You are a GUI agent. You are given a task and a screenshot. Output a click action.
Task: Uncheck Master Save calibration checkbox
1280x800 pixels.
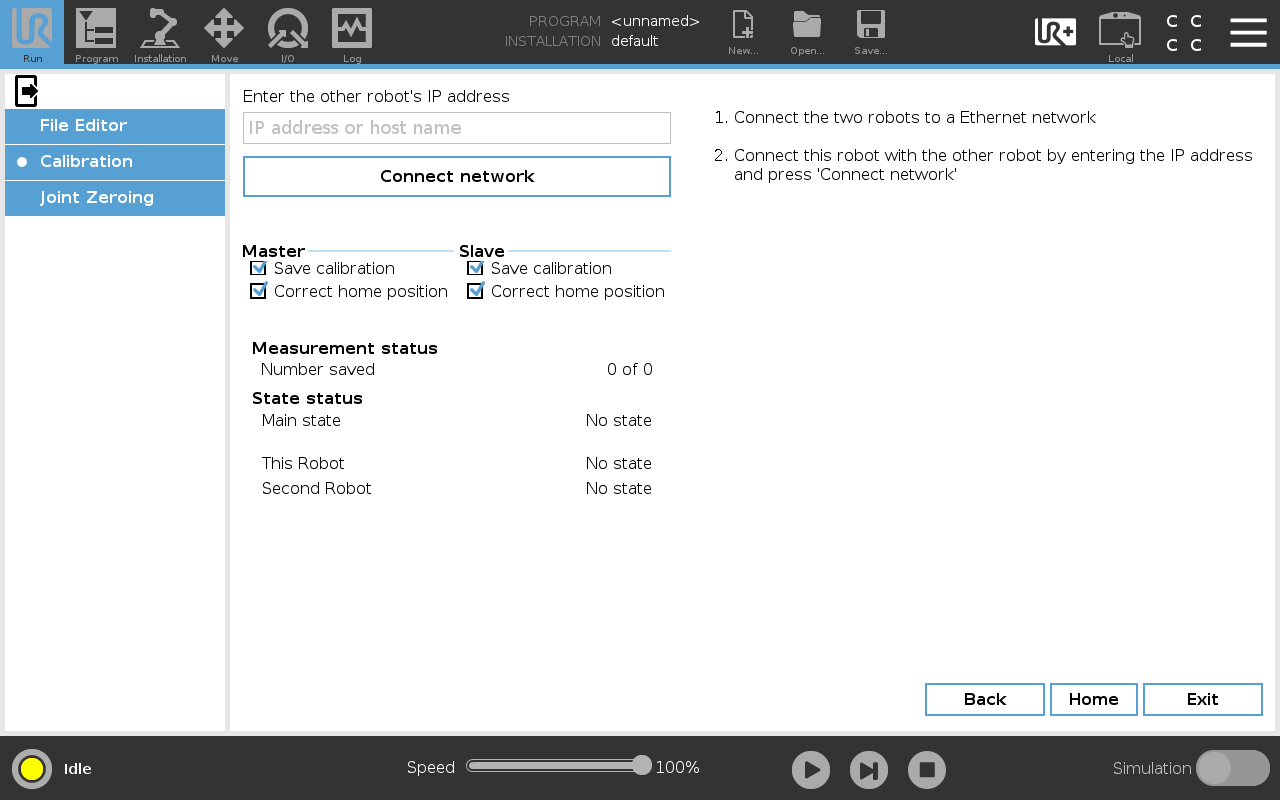tap(258, 268)
